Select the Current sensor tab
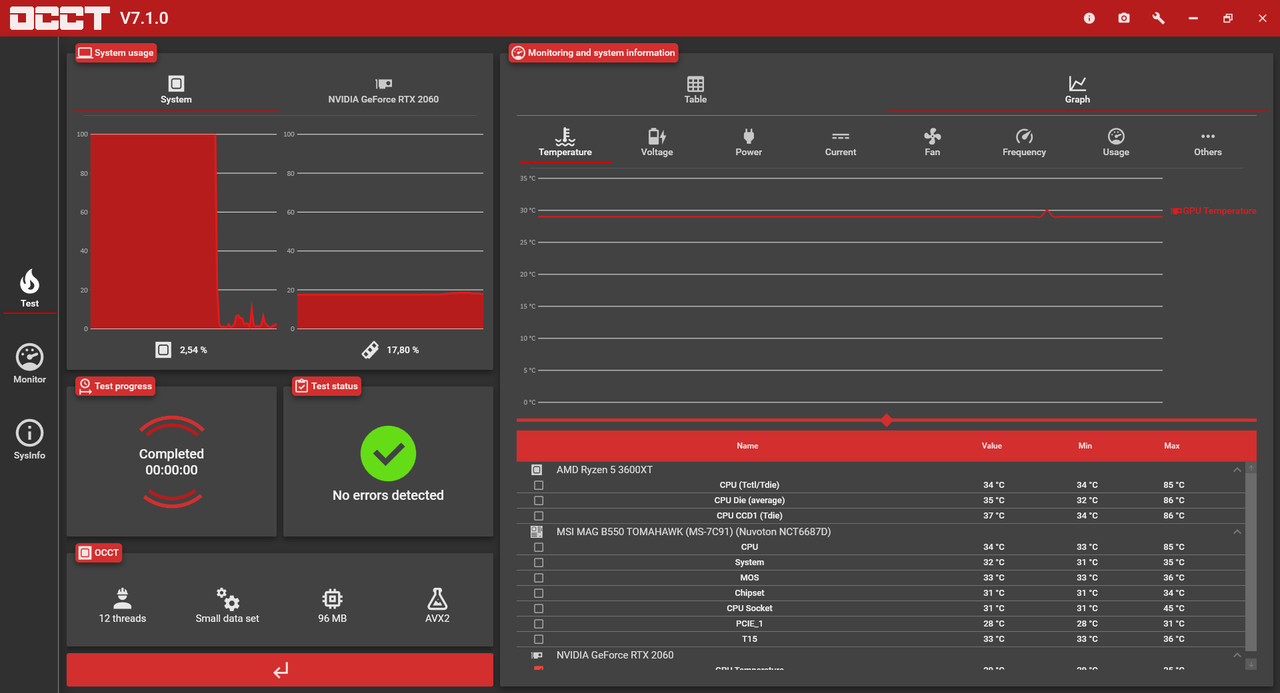The width and height of the screenshot is (1280, 693). [x=840, y=142]
